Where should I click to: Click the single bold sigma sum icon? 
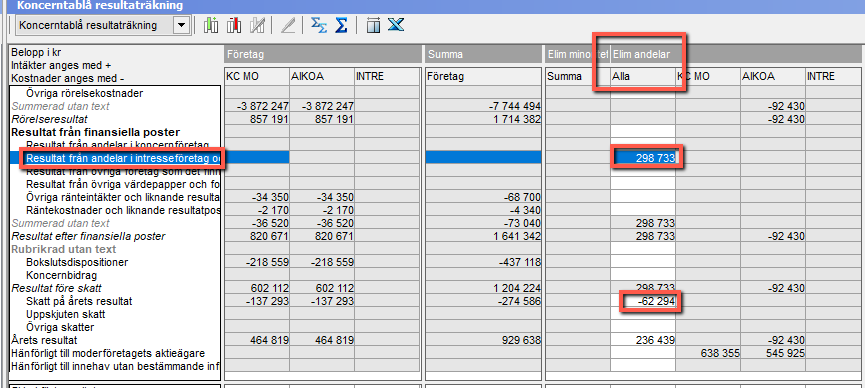pyautogui.click(x=341, y=25)
